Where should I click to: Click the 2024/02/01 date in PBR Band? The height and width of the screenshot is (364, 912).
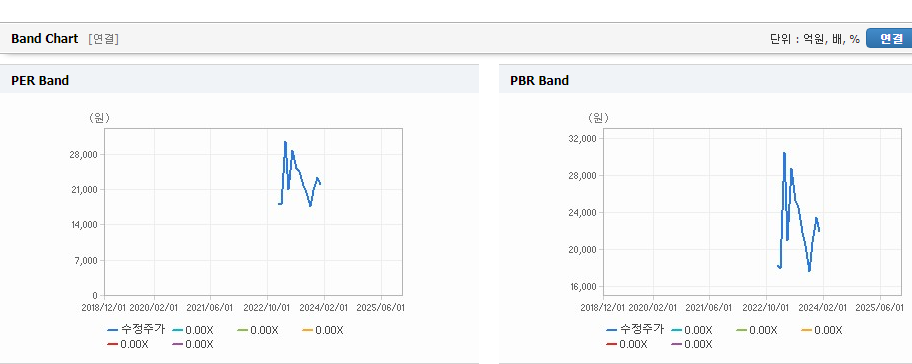(824, 307)
